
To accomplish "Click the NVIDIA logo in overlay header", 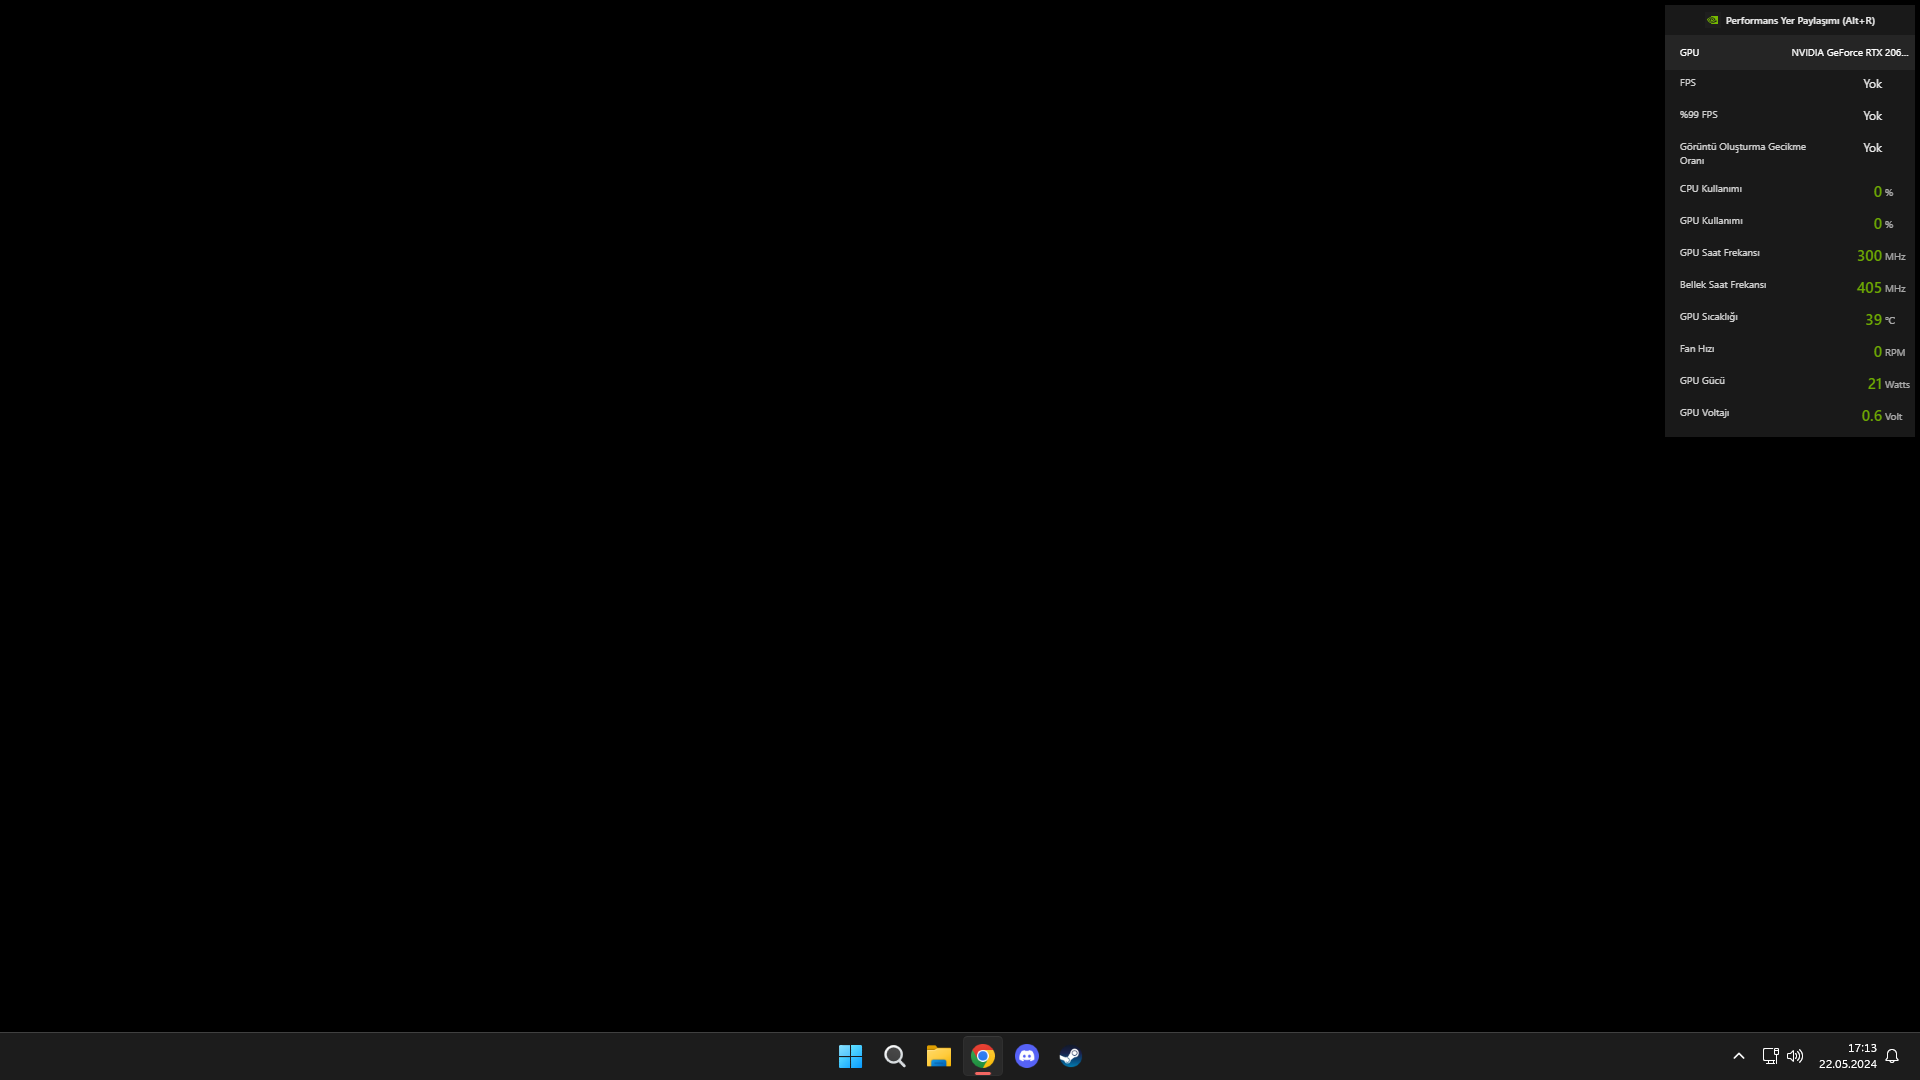I will 1712,20.
